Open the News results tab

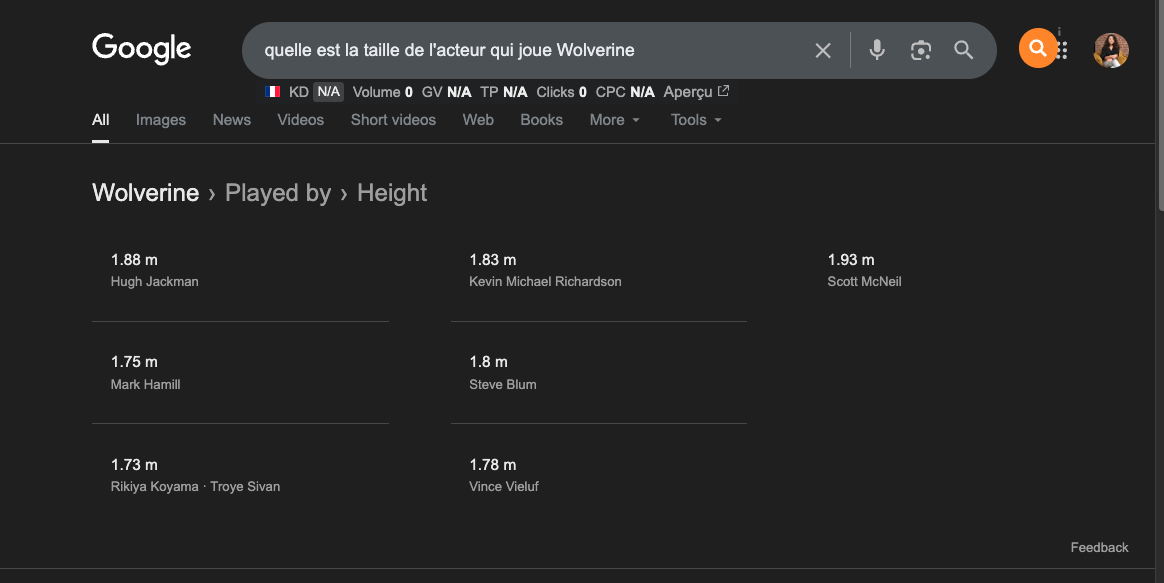coord(231,119)
